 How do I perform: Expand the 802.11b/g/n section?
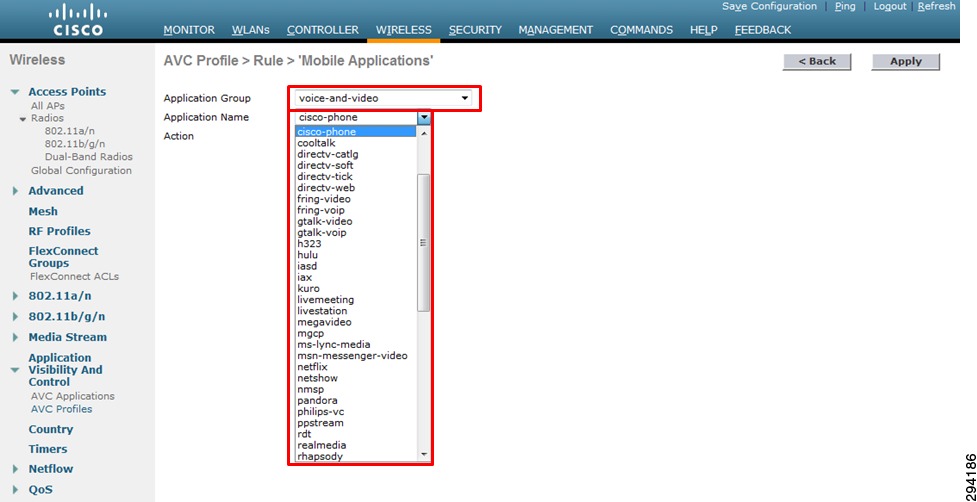(x=16, y=317)
